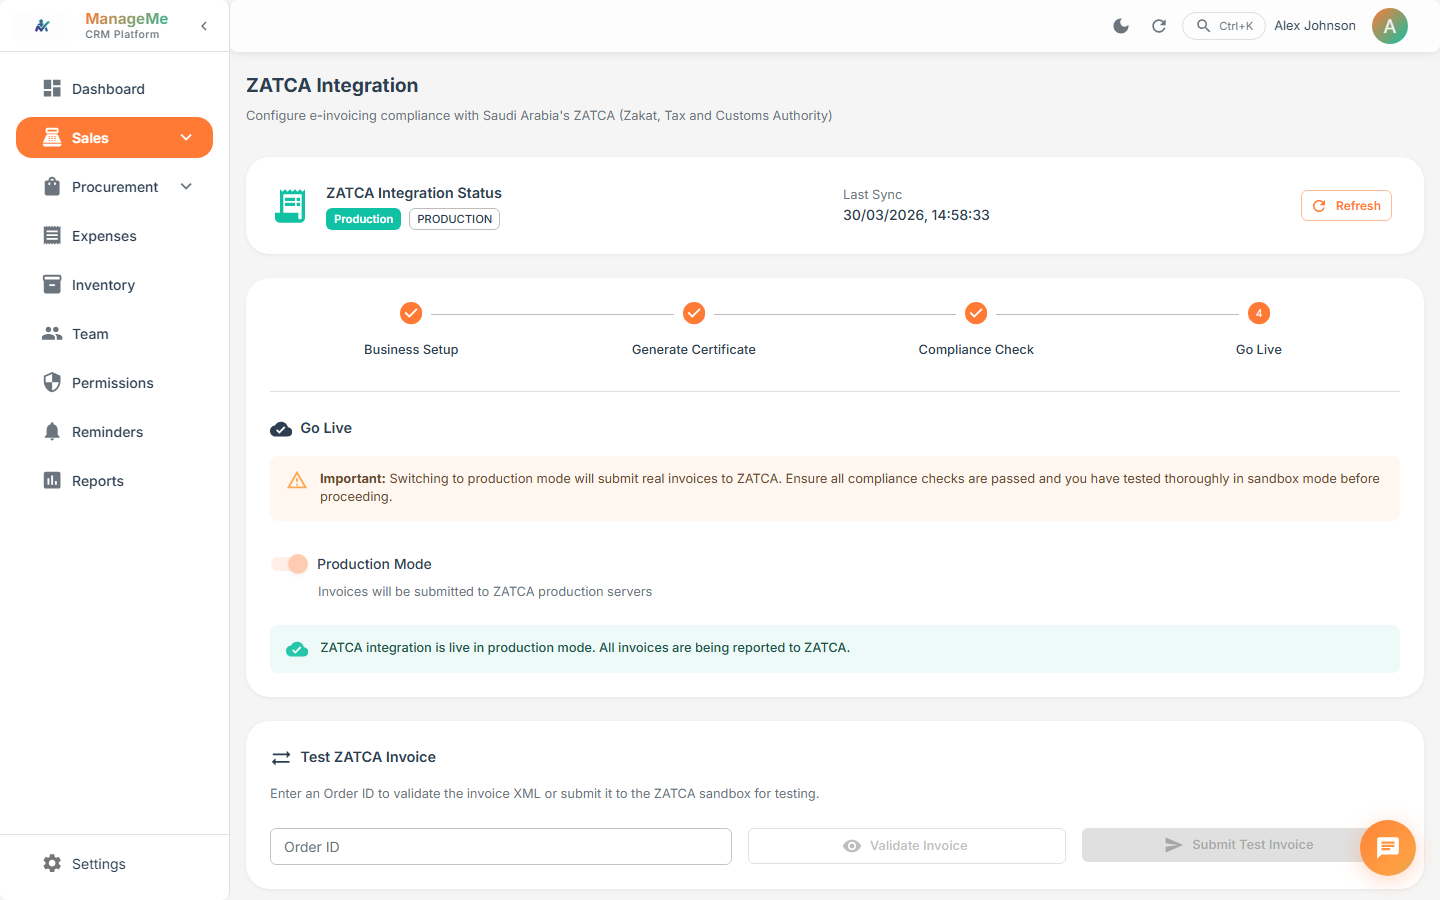This screenshot has height=900, width=1440.
Task: Select the Sales menu item
Action: pos(90,137)
